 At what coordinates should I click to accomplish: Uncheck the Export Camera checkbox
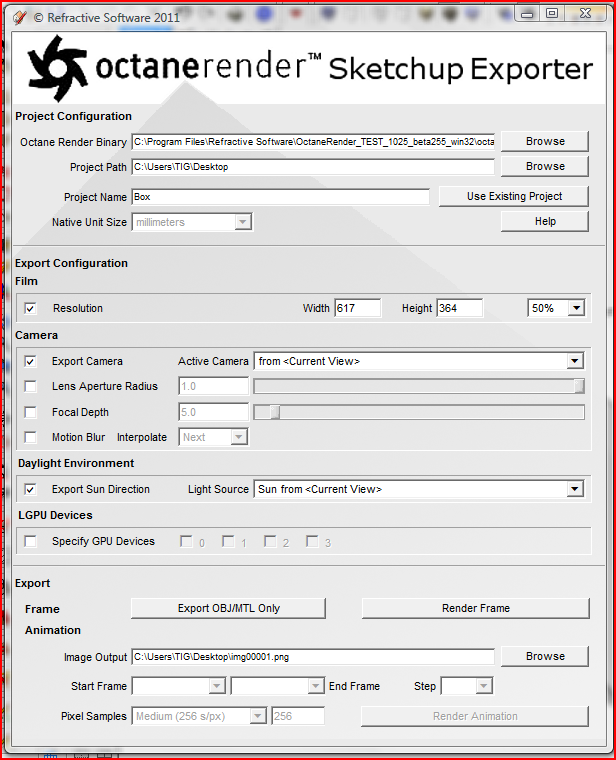point(30,362)
